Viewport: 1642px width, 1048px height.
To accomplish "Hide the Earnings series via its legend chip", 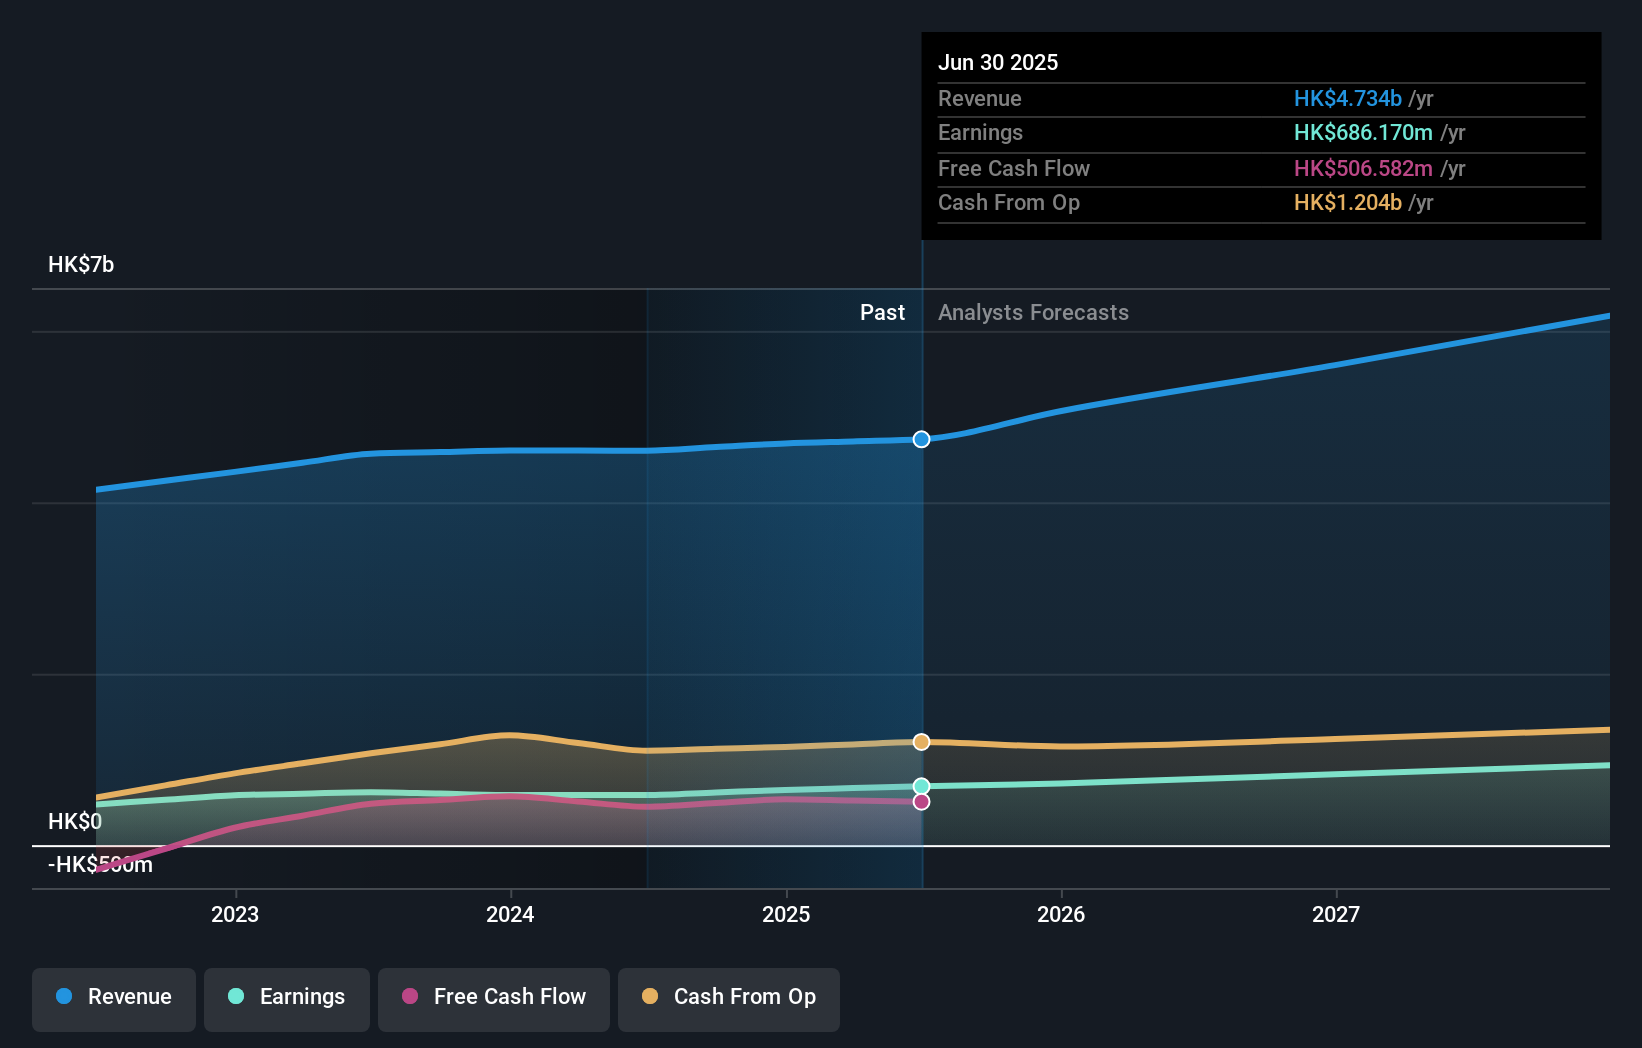I will point(287,997).
